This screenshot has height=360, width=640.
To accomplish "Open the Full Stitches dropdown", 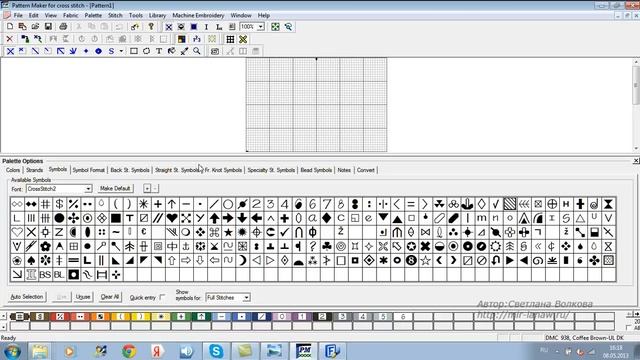I will coord(246,298).
